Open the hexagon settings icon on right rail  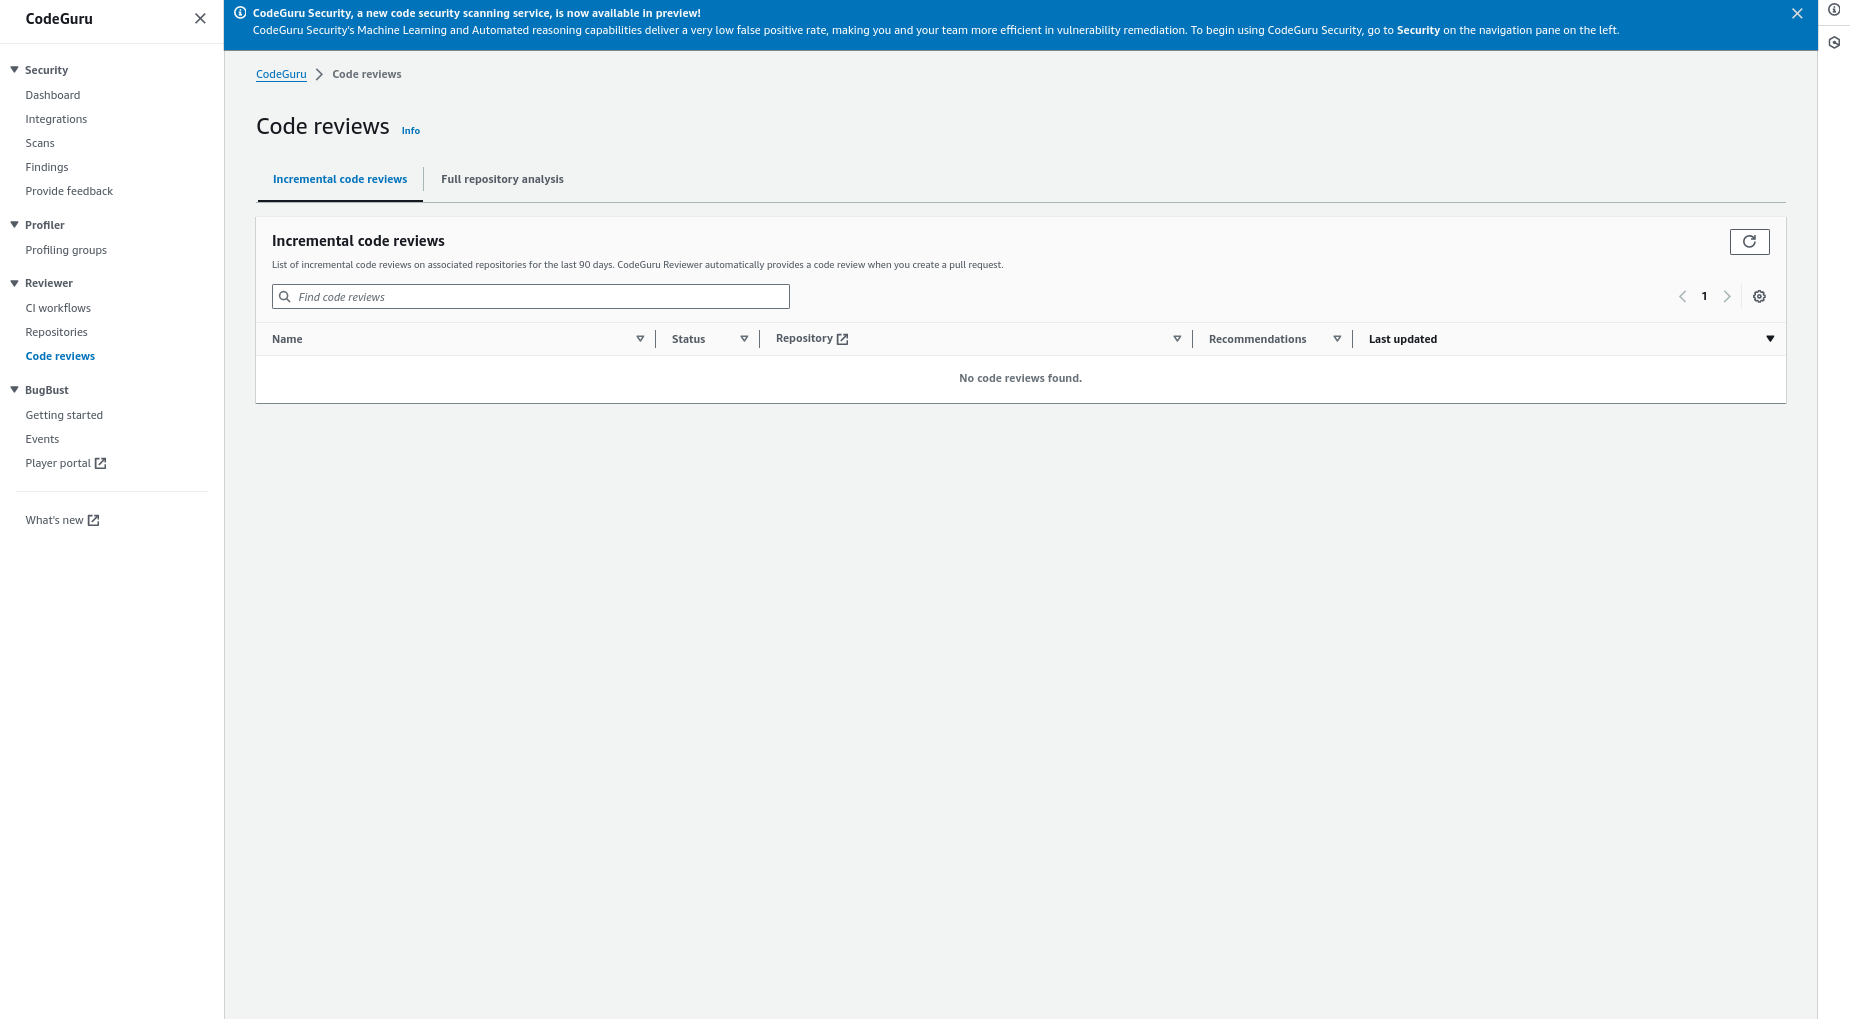[x=1834, y=43]
